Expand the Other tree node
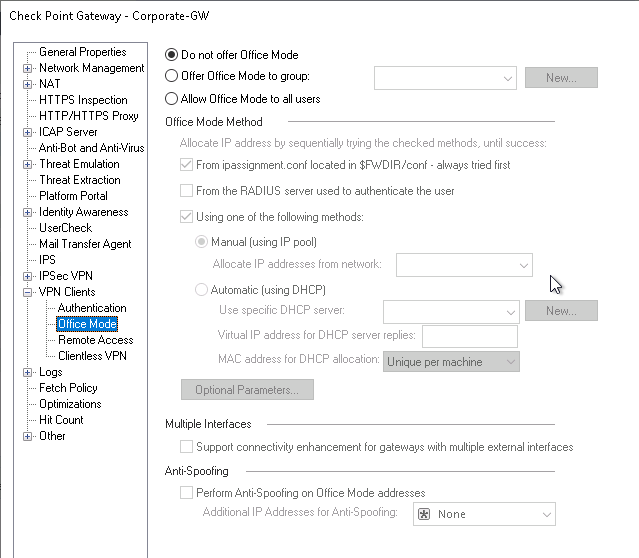 tap(27, 436)
